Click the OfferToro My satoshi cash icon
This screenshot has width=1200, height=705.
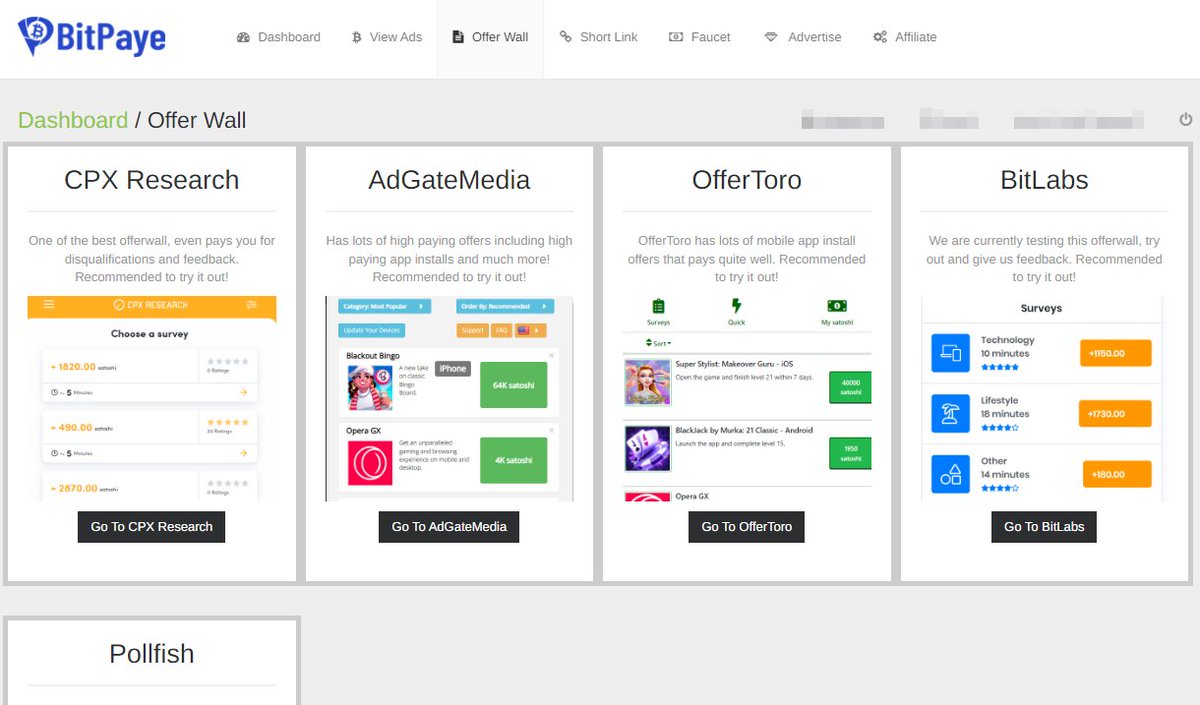836,306
